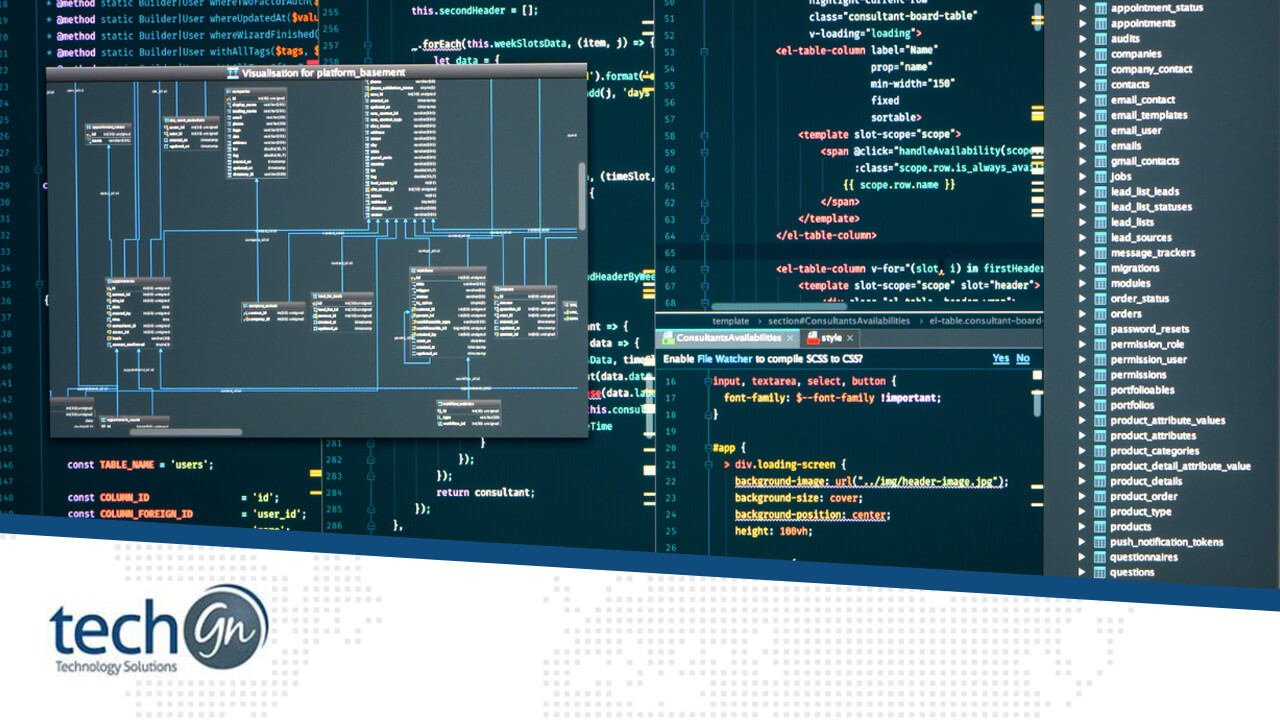Image resolution: width=1280 pixels, height=720 pixels.
Task: Click the emails table icon
Action: [x=1101, y=145]
